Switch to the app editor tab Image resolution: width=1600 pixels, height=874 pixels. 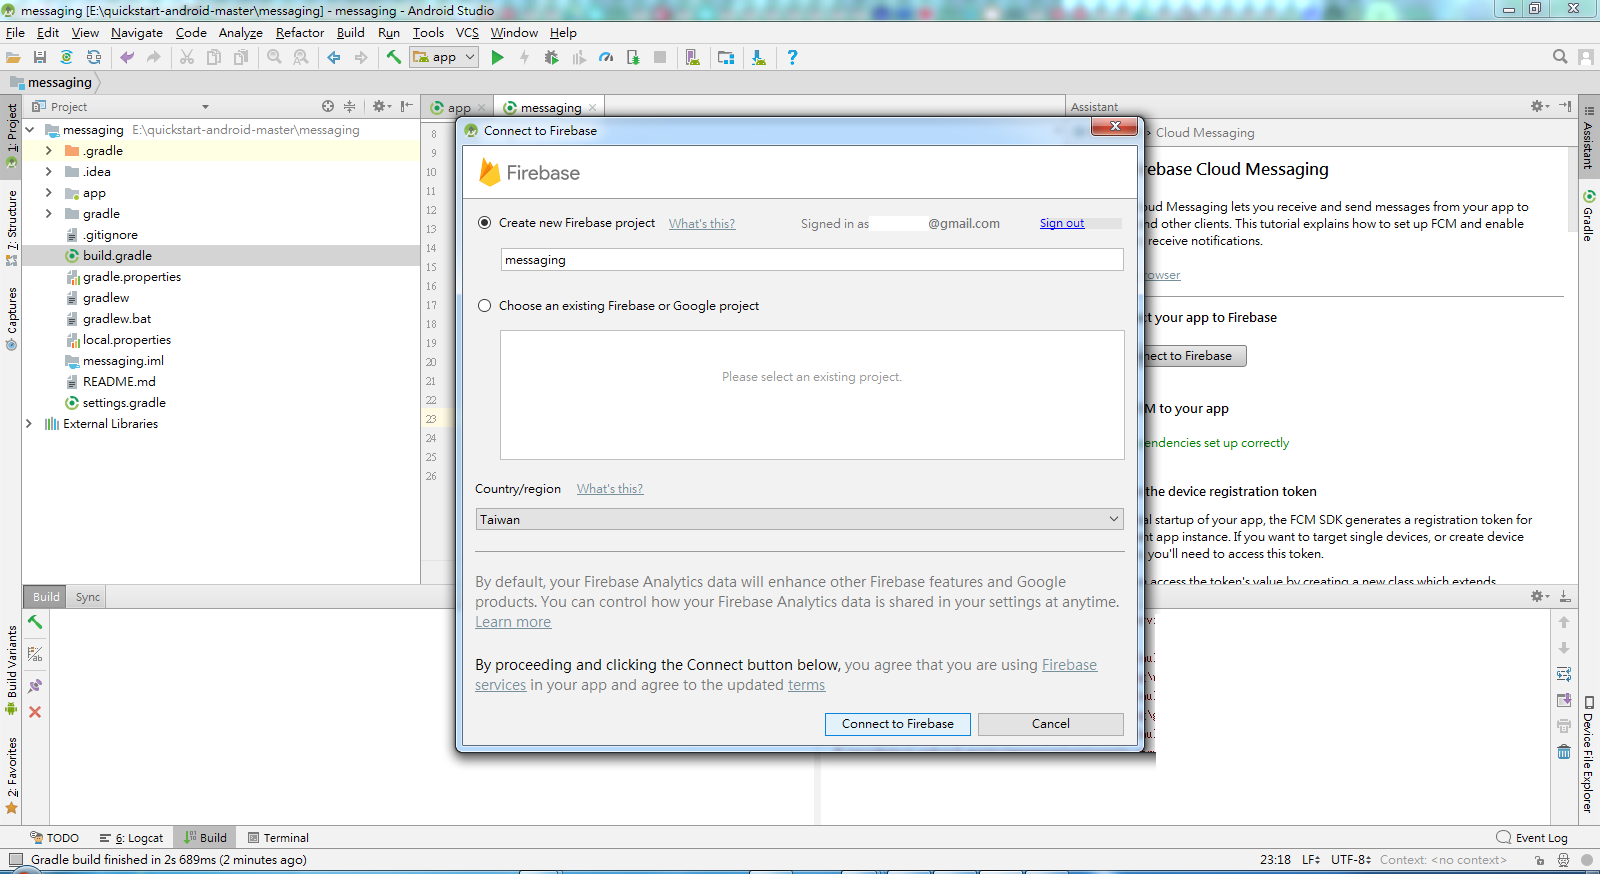pyautogui.click(x=459, y=107)
